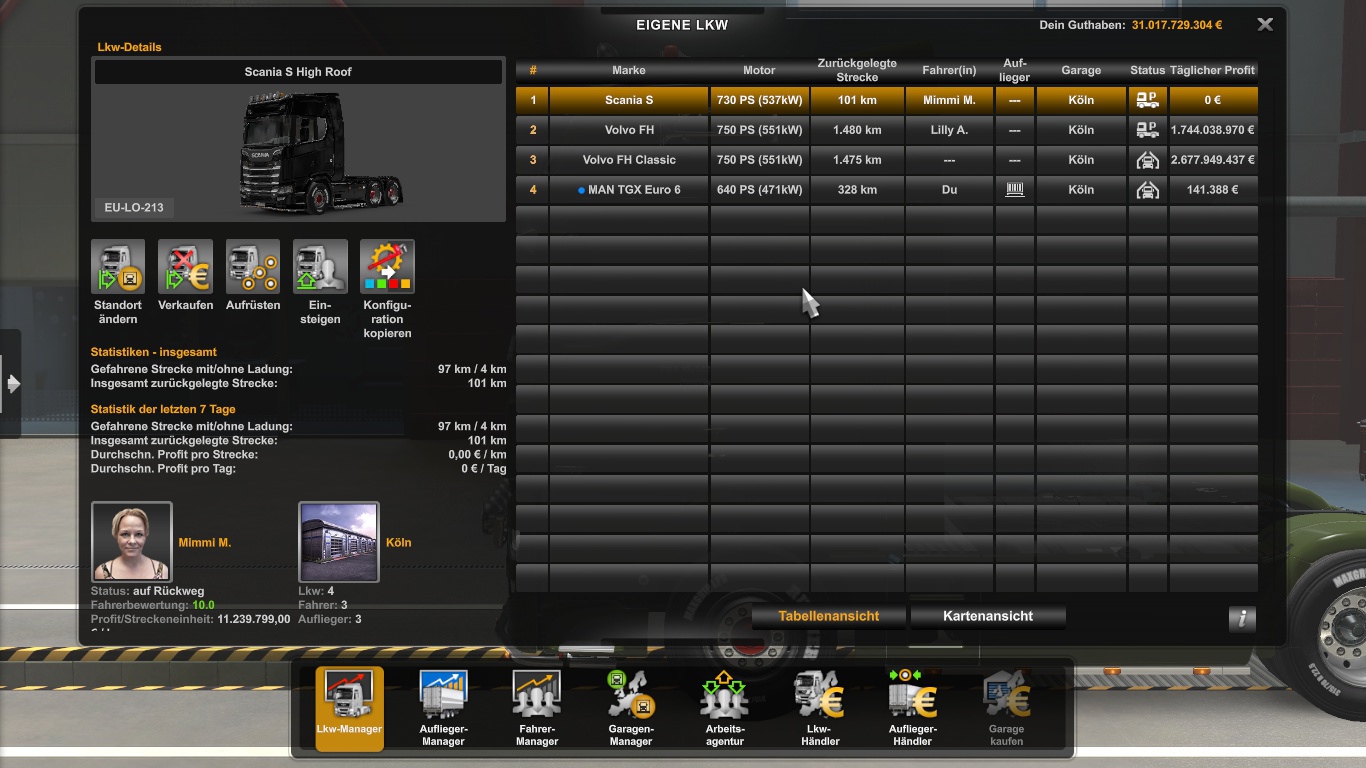The width and height of the screenshot is (1366, 768).
Task: Open the Lkw-Händler
Action: coord(820,709)
